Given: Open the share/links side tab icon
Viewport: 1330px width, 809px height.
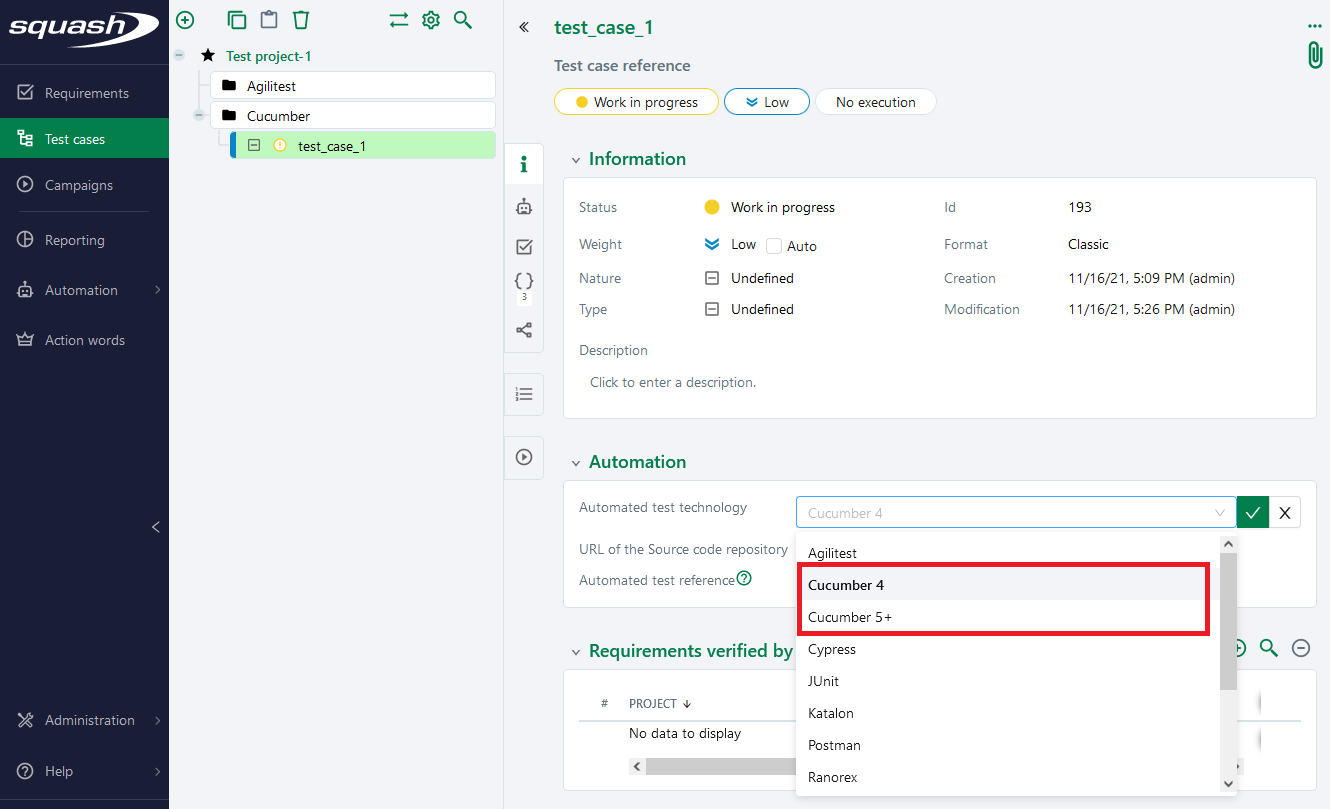Looking at the screenshot, I should point(524,330).
